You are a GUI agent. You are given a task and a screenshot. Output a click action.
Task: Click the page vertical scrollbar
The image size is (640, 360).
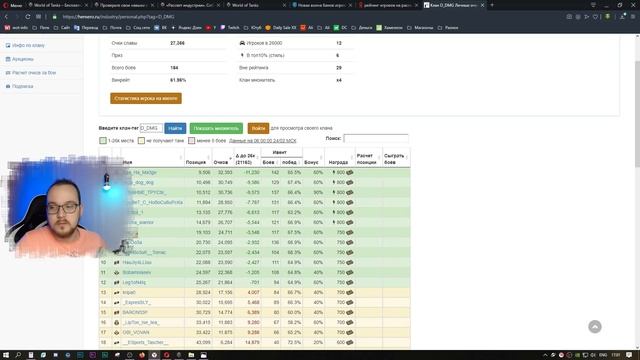pyautogui.click(x=637, y=114)
